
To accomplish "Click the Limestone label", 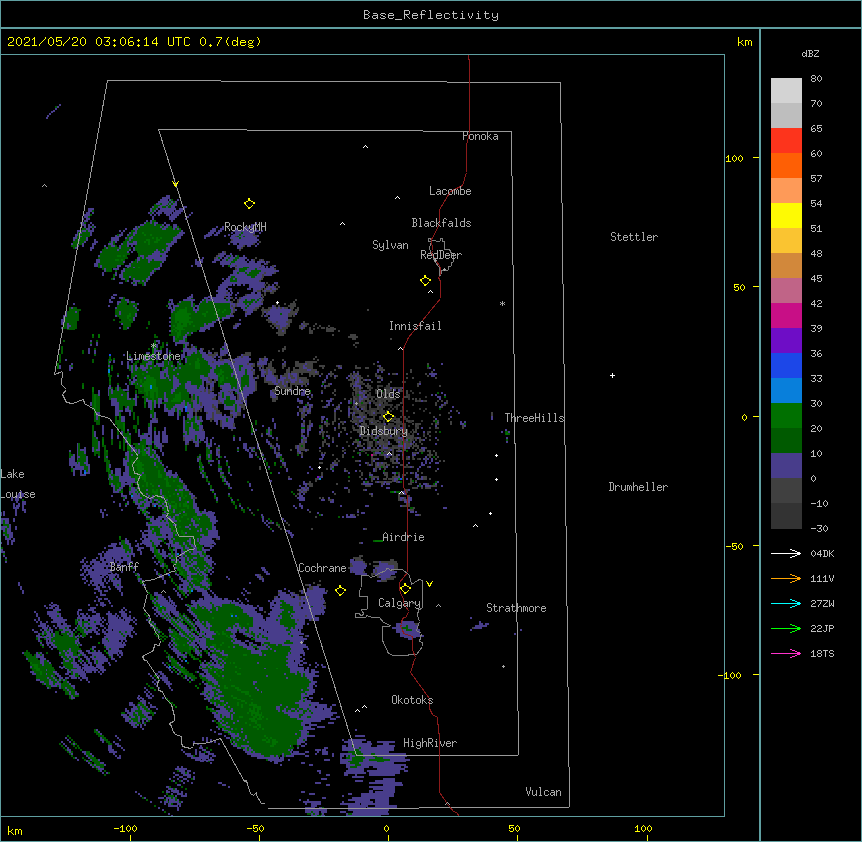I will 153,356.
